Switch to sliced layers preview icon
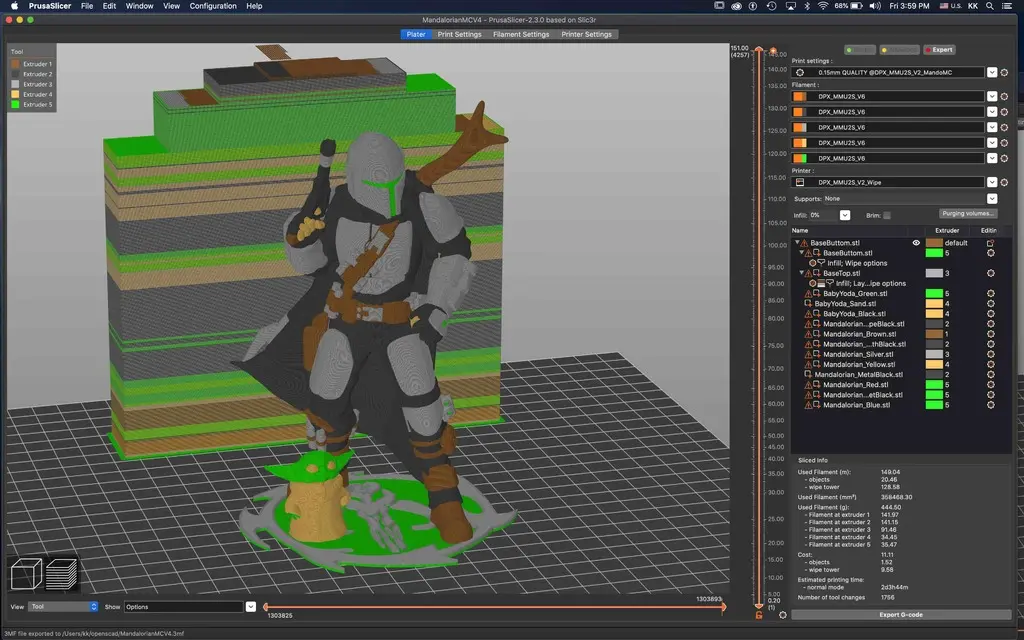The height and width of the screenshot is (640, 1024). click(62, 575)
